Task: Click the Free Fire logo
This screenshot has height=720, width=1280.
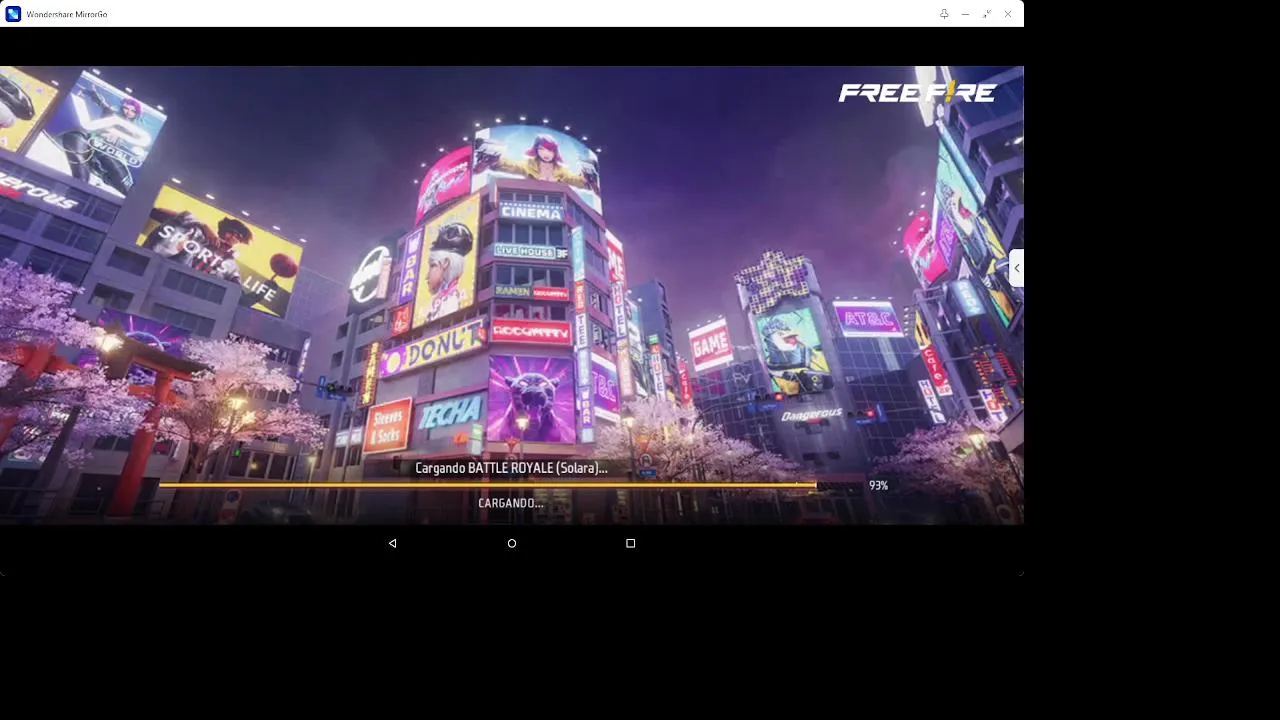Action: [917, 92]
